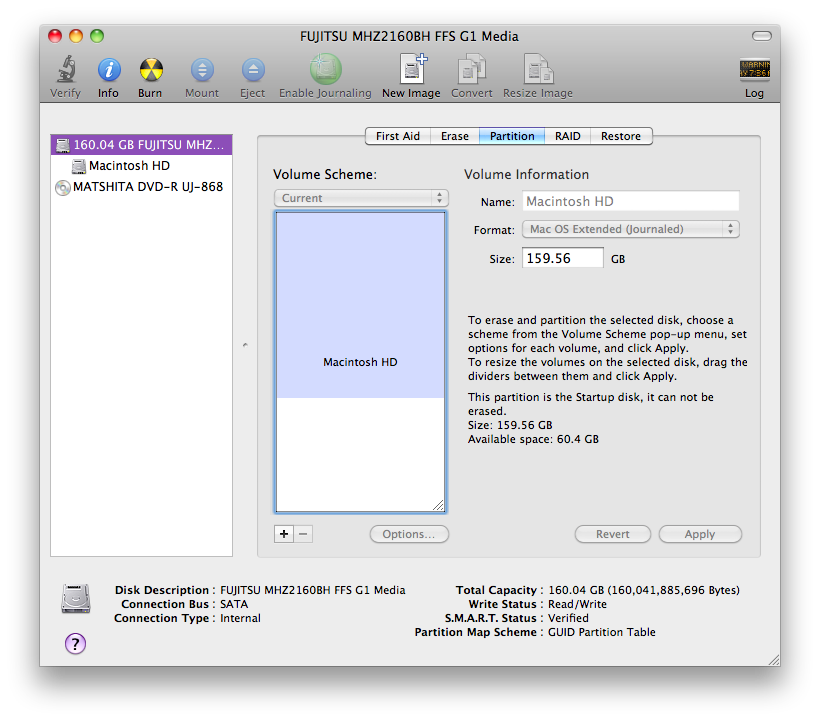Image resolution: width=820 pixels, height=721 pixels.
Task: Open the Log viewer icon
Action: click(754, 70)
